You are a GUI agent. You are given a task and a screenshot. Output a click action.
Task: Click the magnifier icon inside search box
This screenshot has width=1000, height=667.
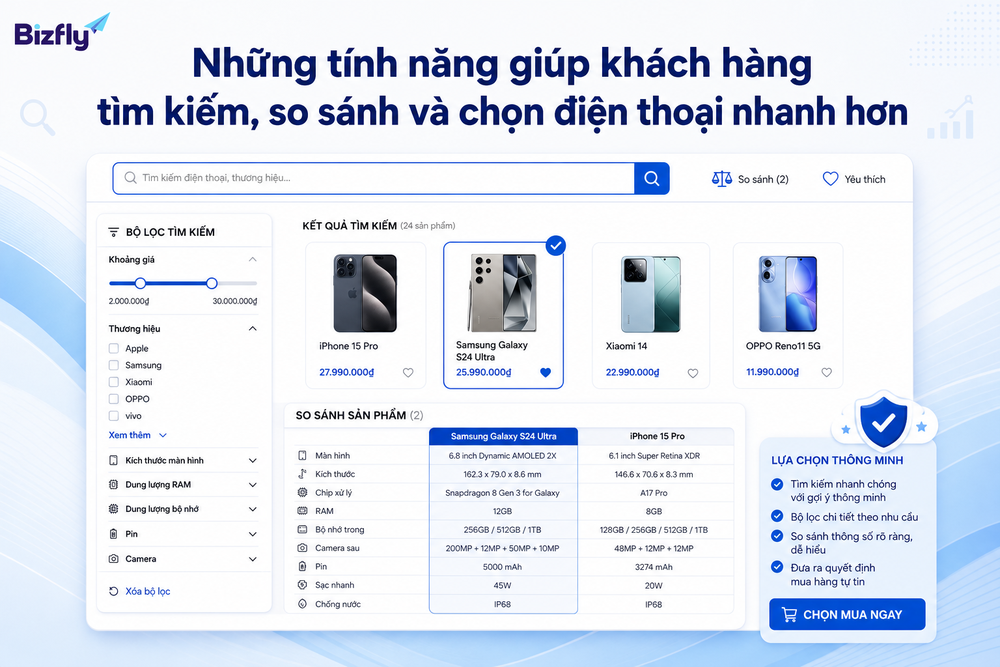[x=130, y=178]
